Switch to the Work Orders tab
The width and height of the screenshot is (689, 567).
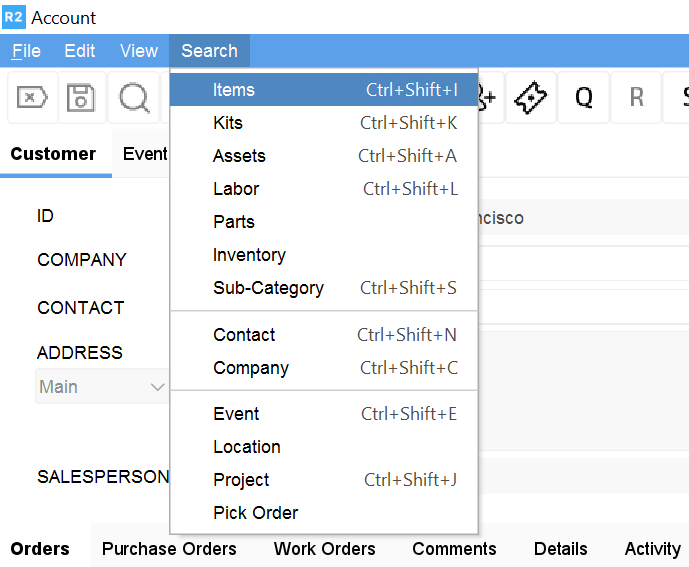[x=324, y=548]
